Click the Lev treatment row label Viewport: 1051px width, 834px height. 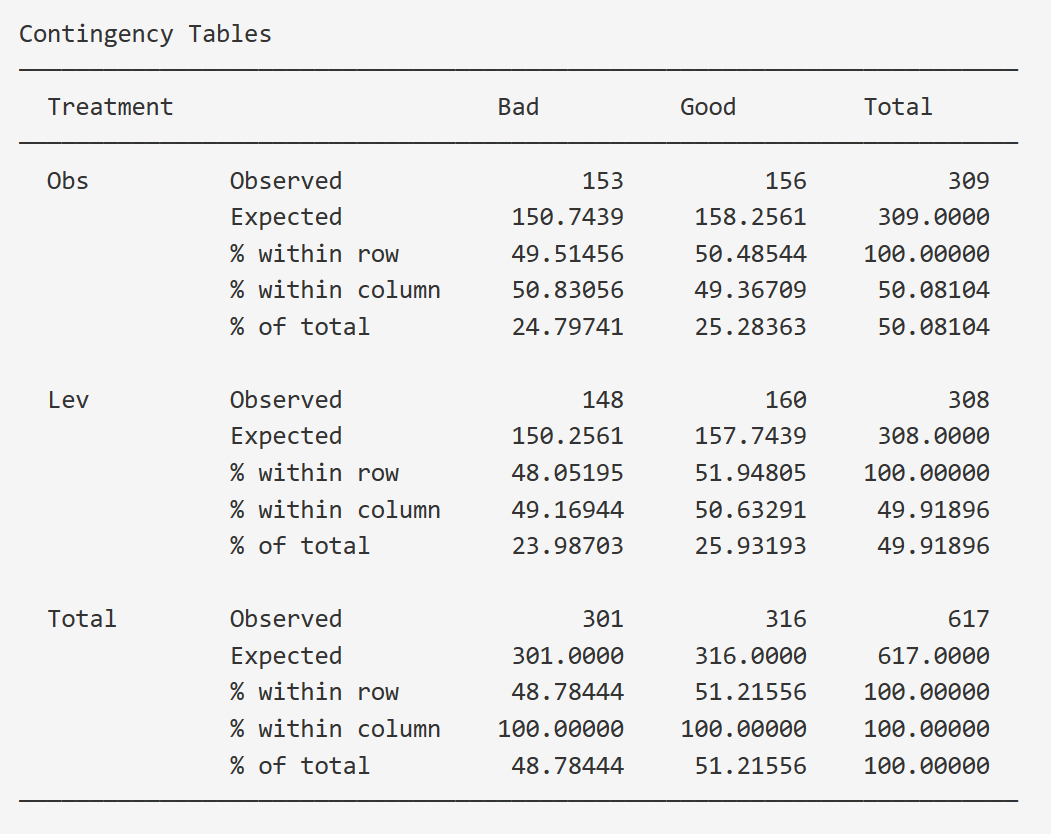68,400
